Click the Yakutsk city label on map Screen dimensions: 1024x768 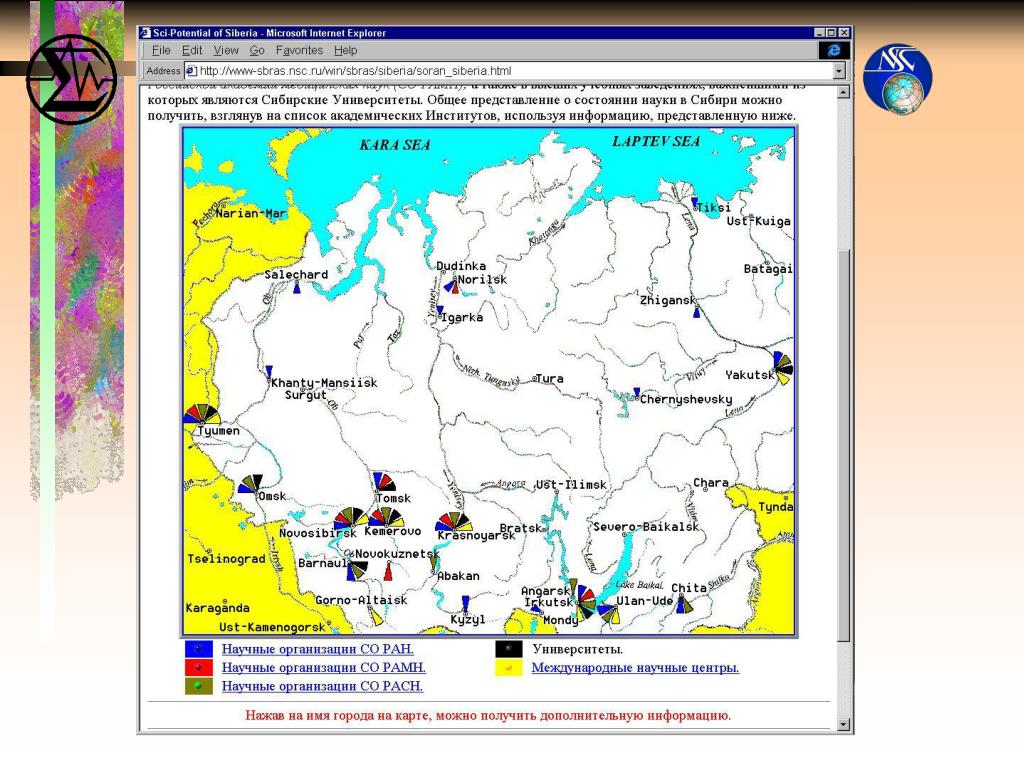point(750,375)
